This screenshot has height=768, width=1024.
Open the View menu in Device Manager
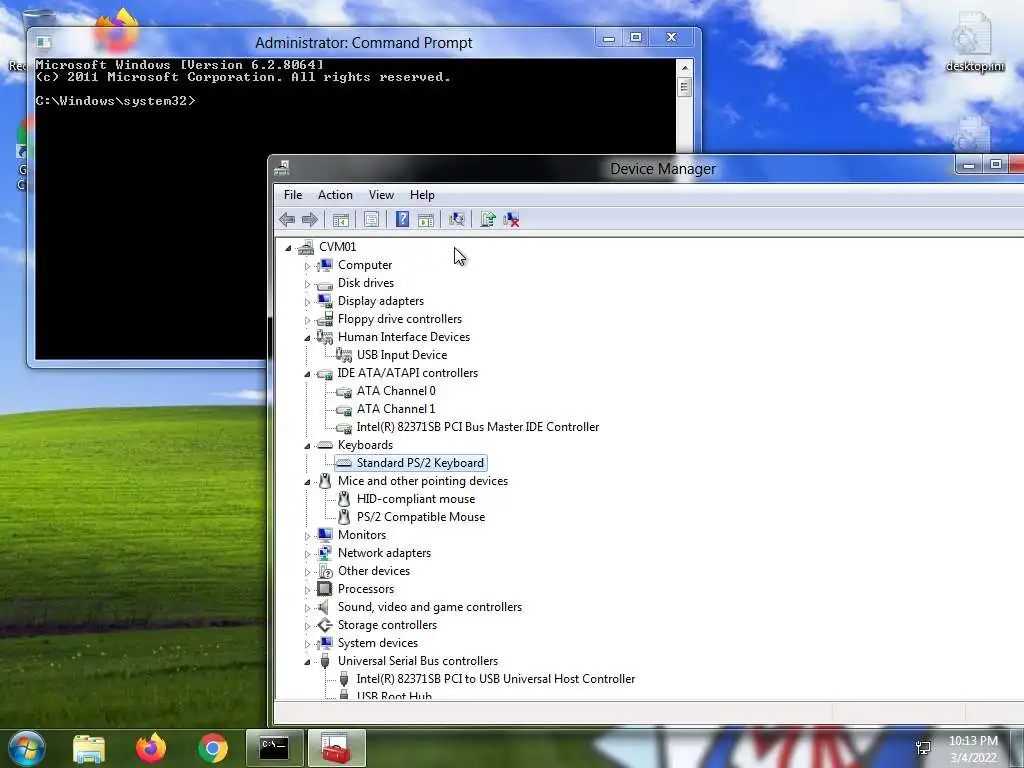click(381, 195)
